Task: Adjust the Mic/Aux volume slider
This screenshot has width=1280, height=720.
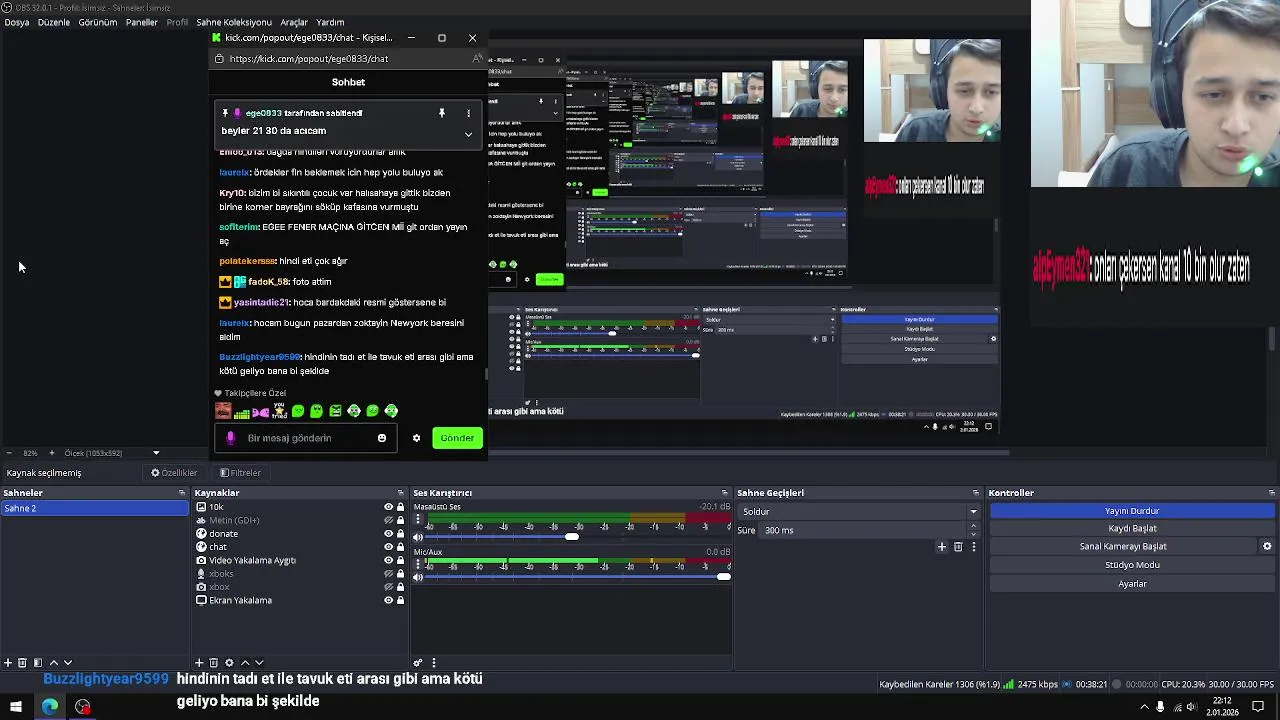Action: (724, 577)
